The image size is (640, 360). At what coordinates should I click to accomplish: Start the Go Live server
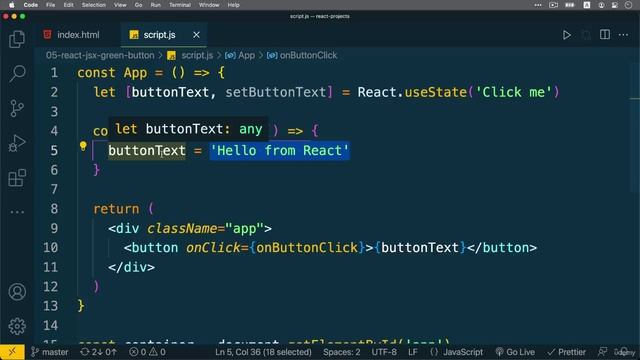tap(515, 352)
